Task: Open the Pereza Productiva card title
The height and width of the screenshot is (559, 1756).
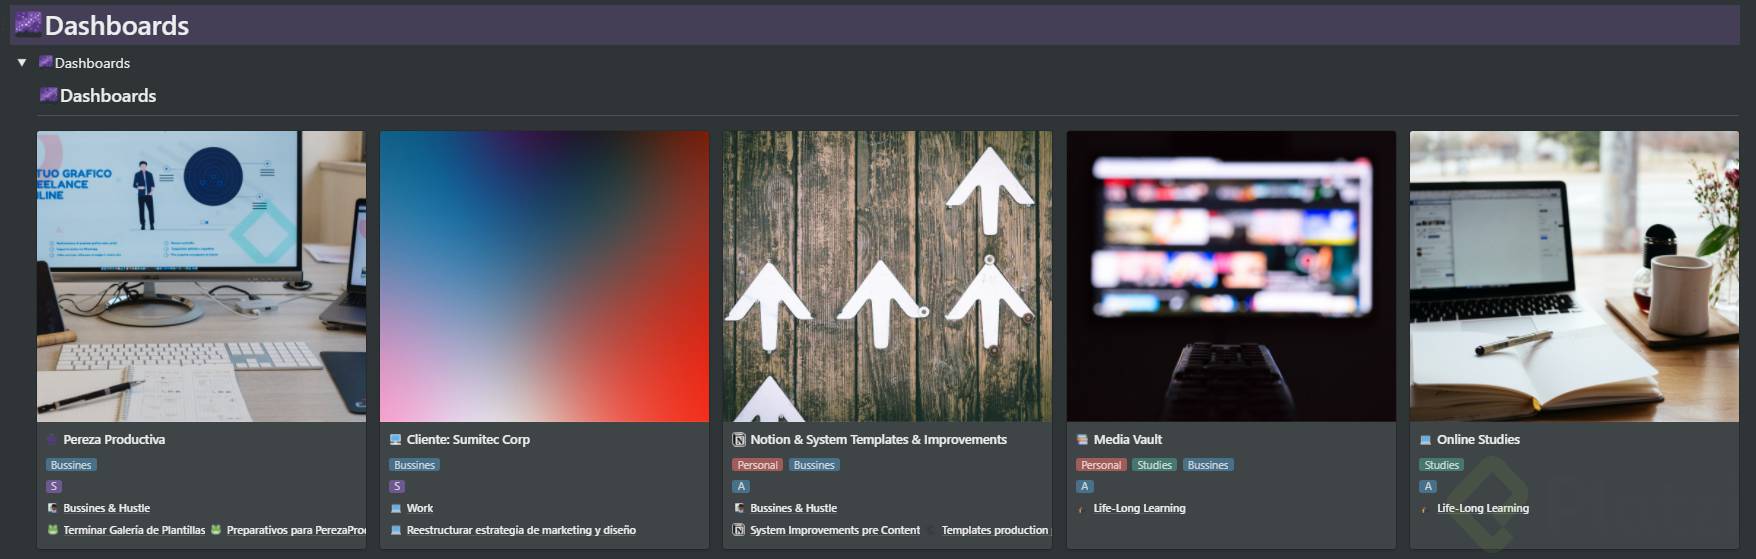Action: pyautogui.click(x=114, y=439)
